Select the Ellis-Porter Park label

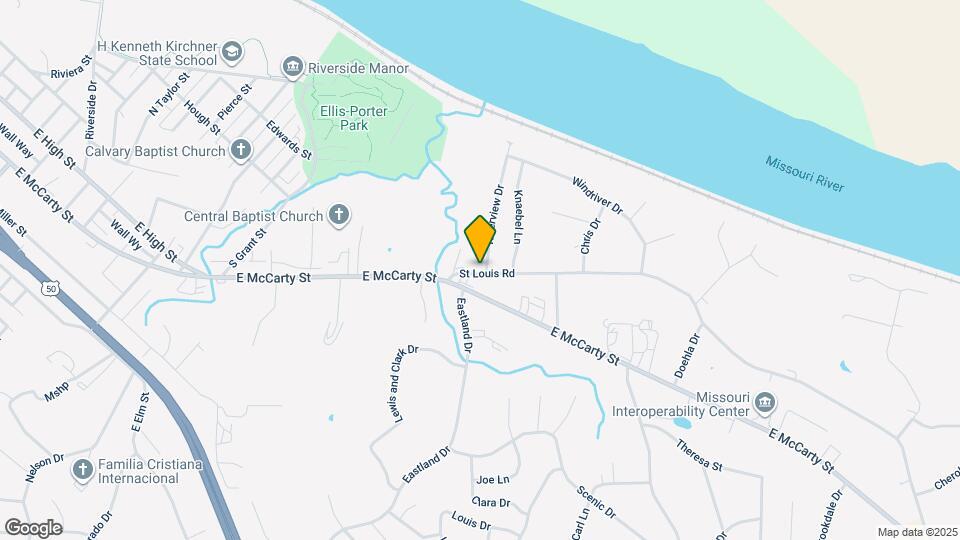(354, 118)
